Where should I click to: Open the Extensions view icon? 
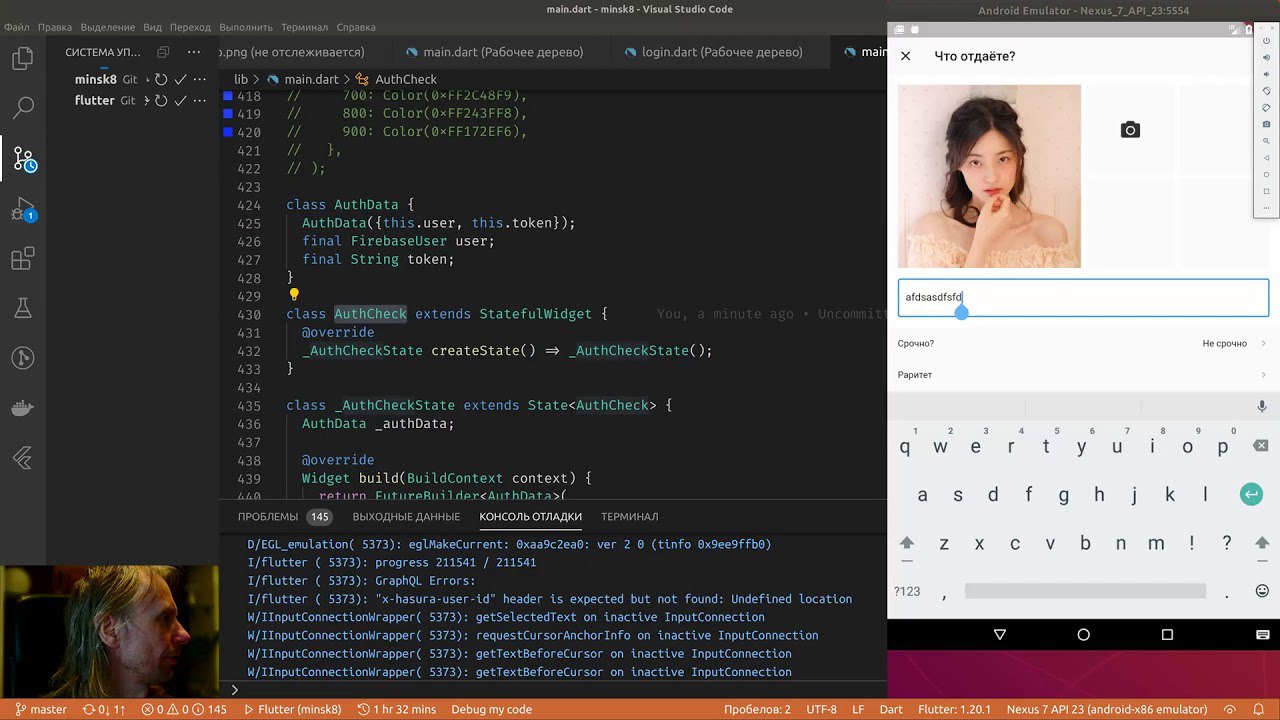pyautogui.click(x=23, y=260)
